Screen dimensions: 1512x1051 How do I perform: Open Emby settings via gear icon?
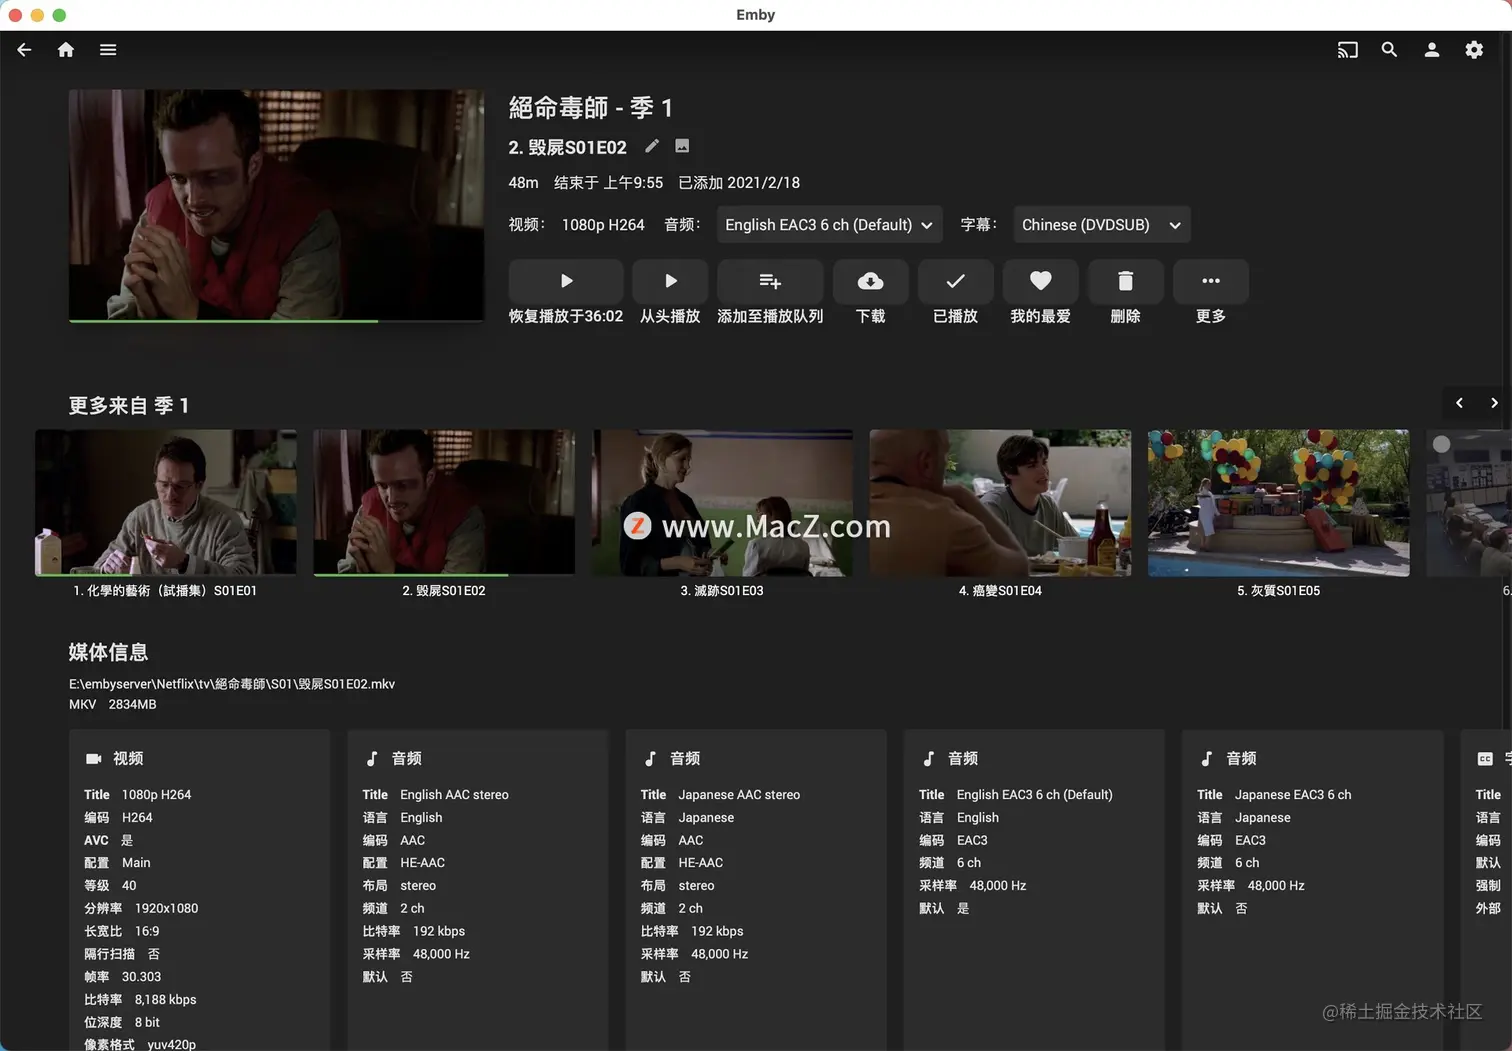coord(1473,49)
